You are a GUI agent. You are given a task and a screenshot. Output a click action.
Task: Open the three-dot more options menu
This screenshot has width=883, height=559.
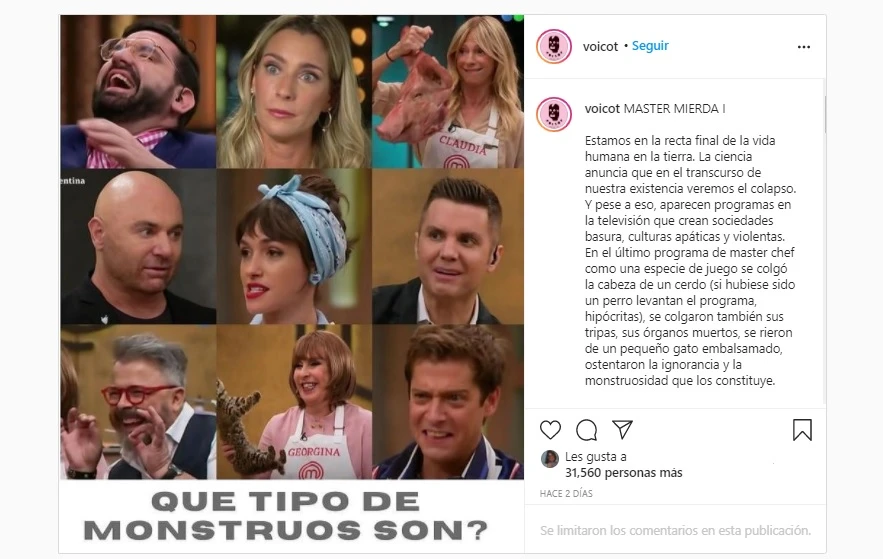(x=804, y=47)
